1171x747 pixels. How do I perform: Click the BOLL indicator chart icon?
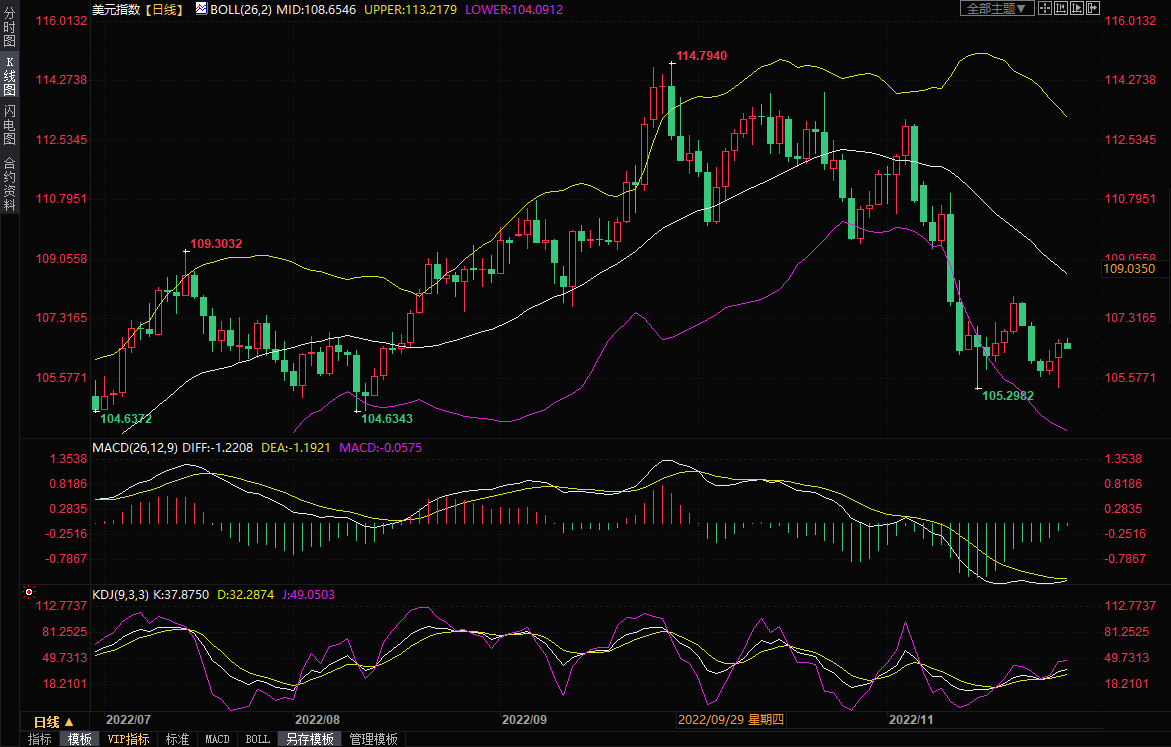pos(202,8)
